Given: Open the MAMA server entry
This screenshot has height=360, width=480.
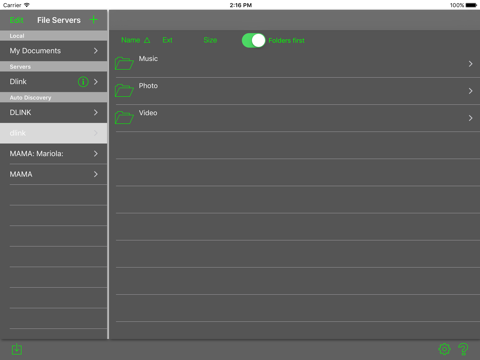Looking at the screenshot, I should 53,174.
